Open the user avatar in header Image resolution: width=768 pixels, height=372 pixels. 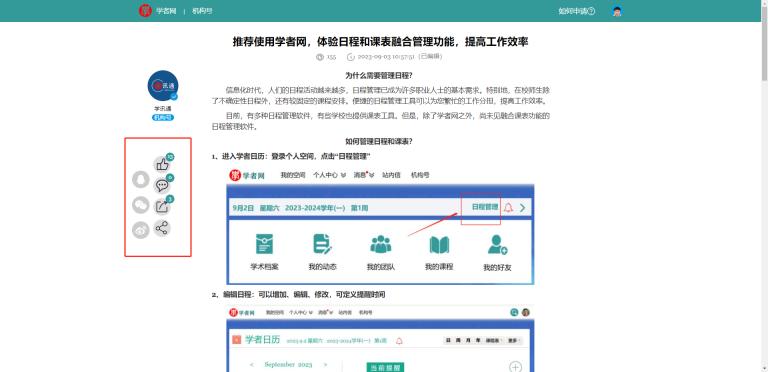click(617, 11)
